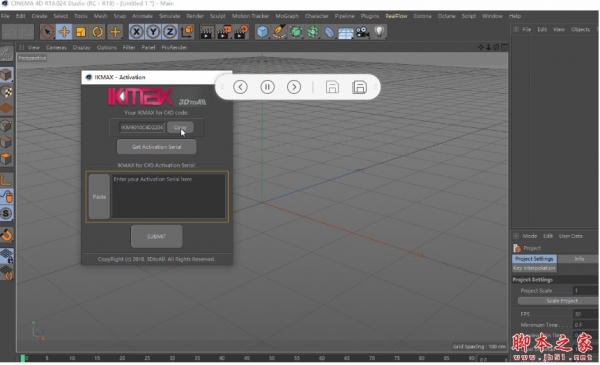
Task: Select the Rotate tool icon
Action: [98, 32]
